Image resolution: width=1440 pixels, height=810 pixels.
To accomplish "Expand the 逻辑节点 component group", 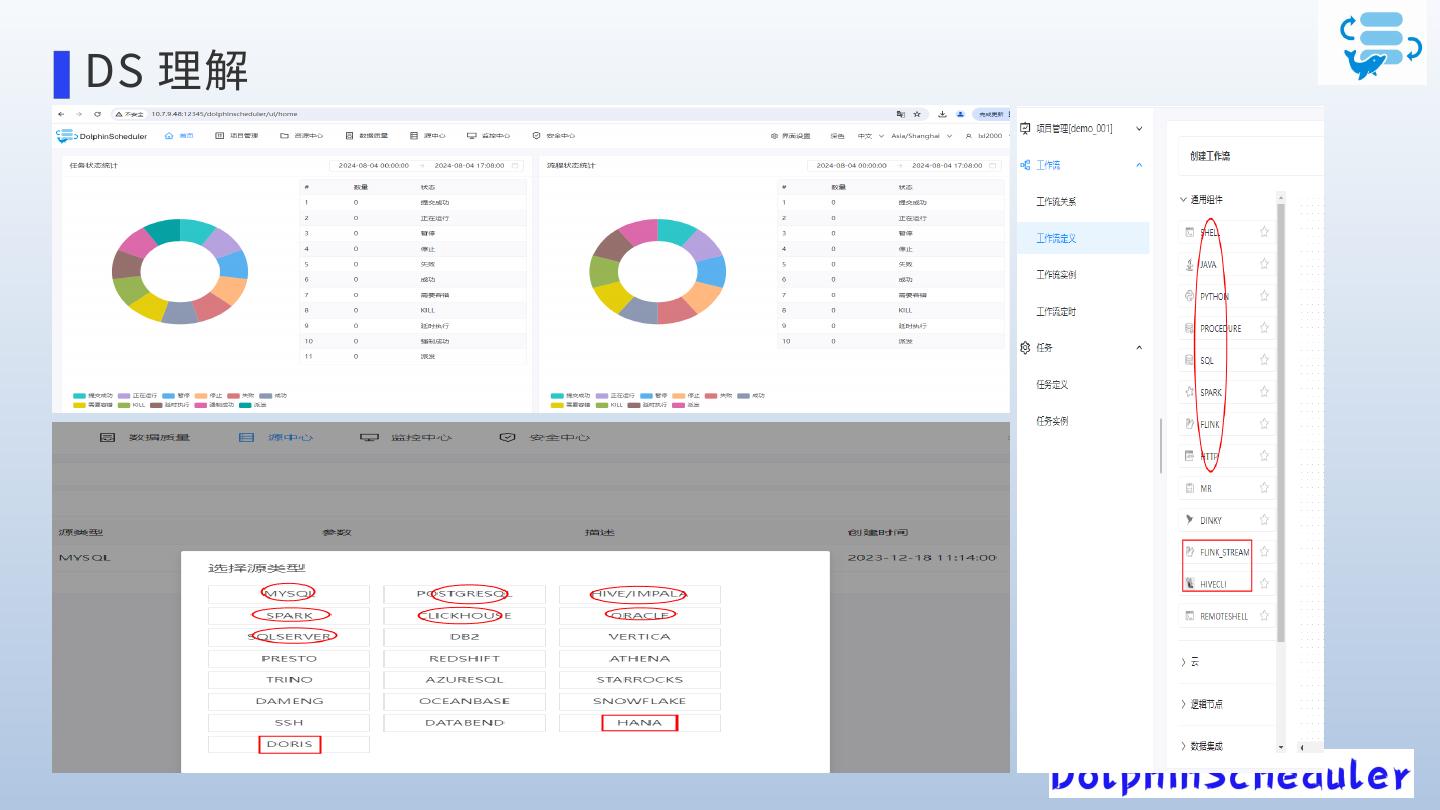I will coord(1206,704).
